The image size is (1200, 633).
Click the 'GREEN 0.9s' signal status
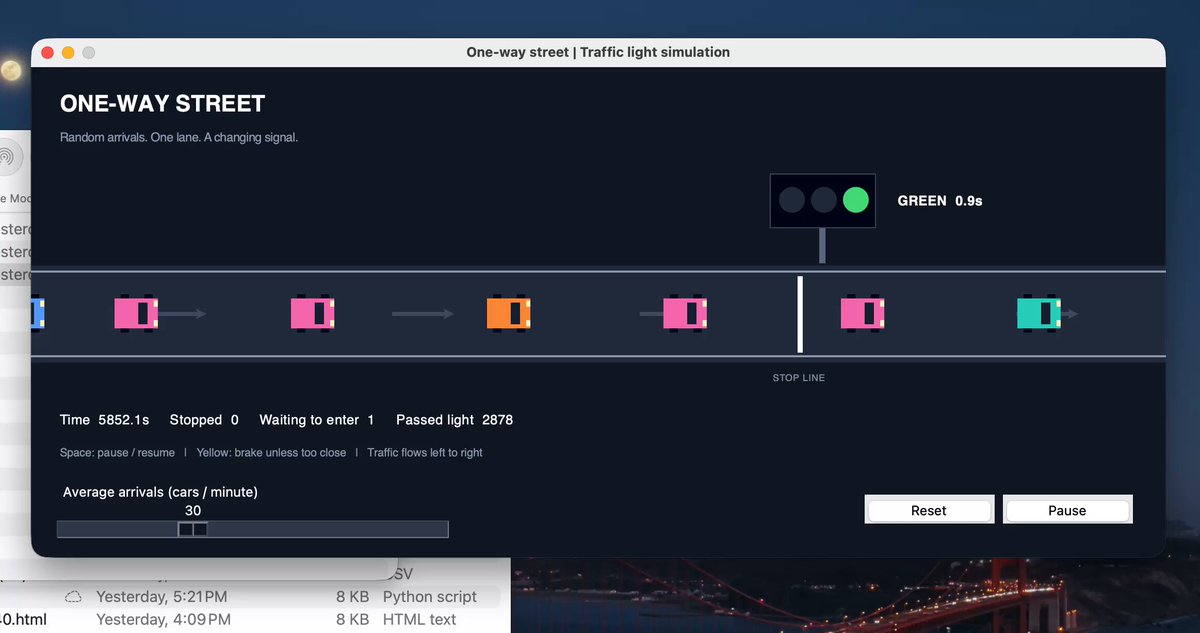click(x=940, y=201)
